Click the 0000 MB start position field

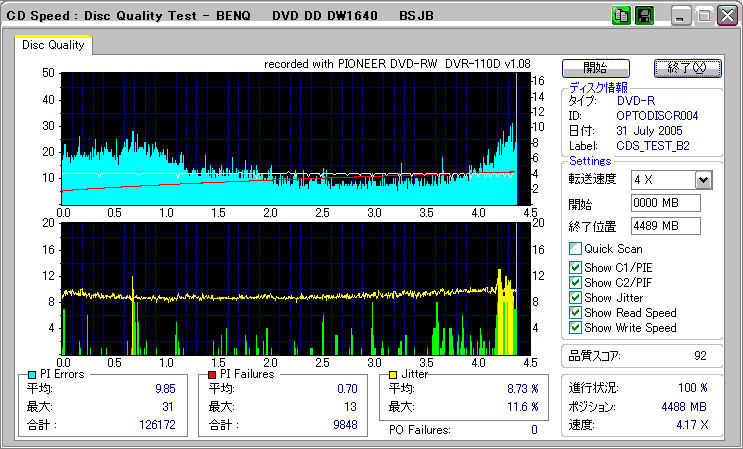click(666, 203)
